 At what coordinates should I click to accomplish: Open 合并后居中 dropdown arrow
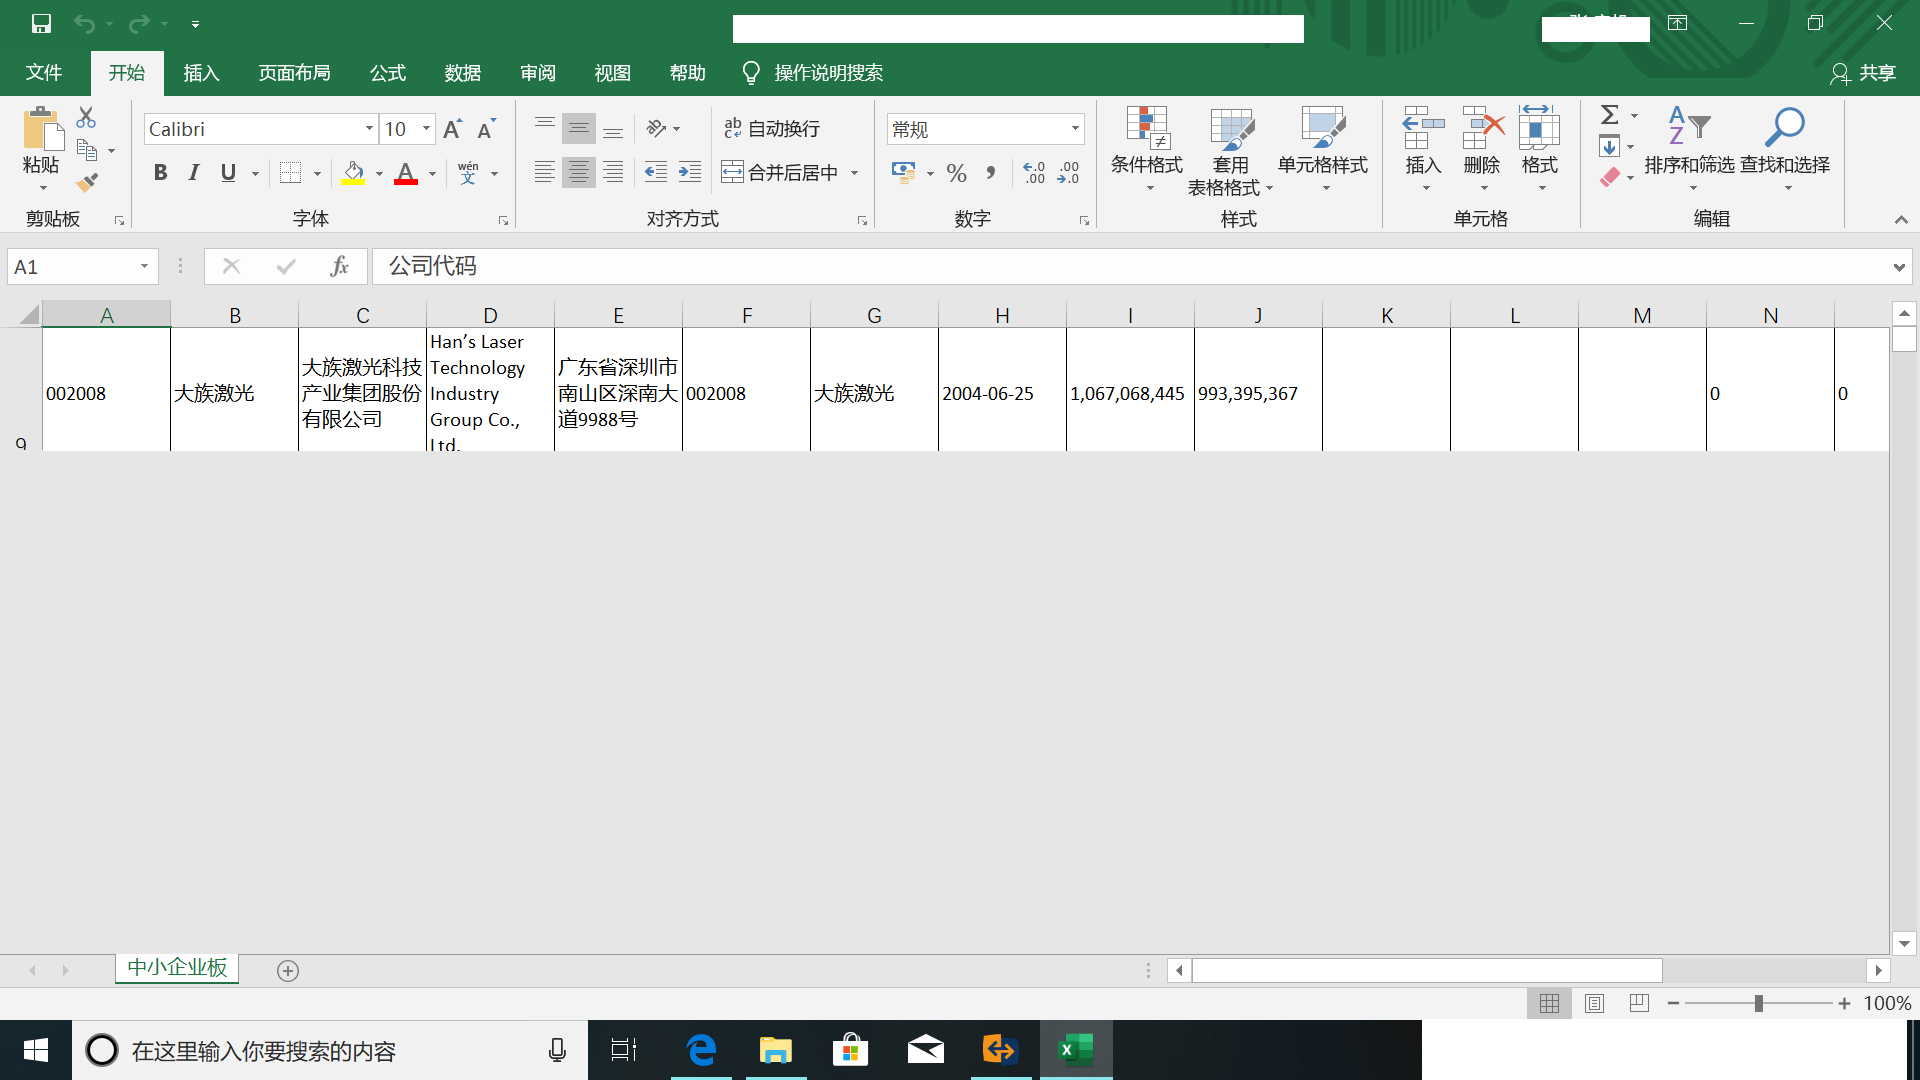[855, 173]
